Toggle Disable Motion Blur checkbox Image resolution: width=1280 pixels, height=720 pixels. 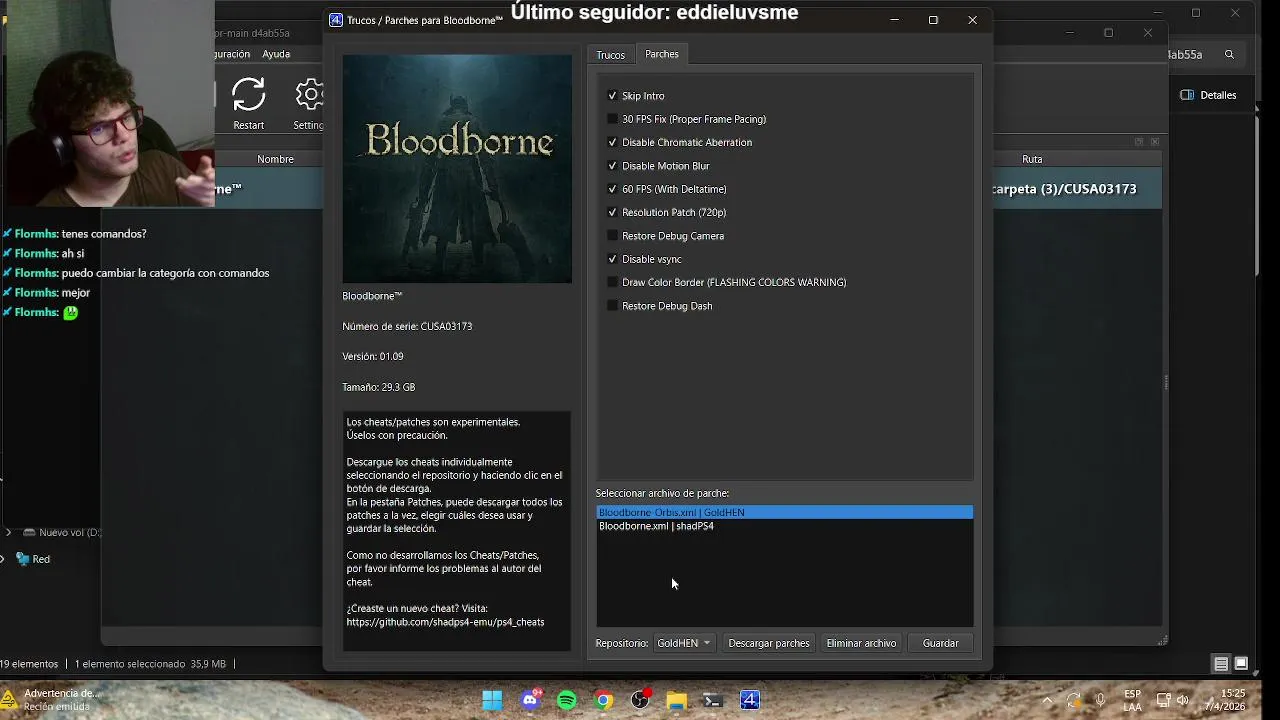point(613,166)
